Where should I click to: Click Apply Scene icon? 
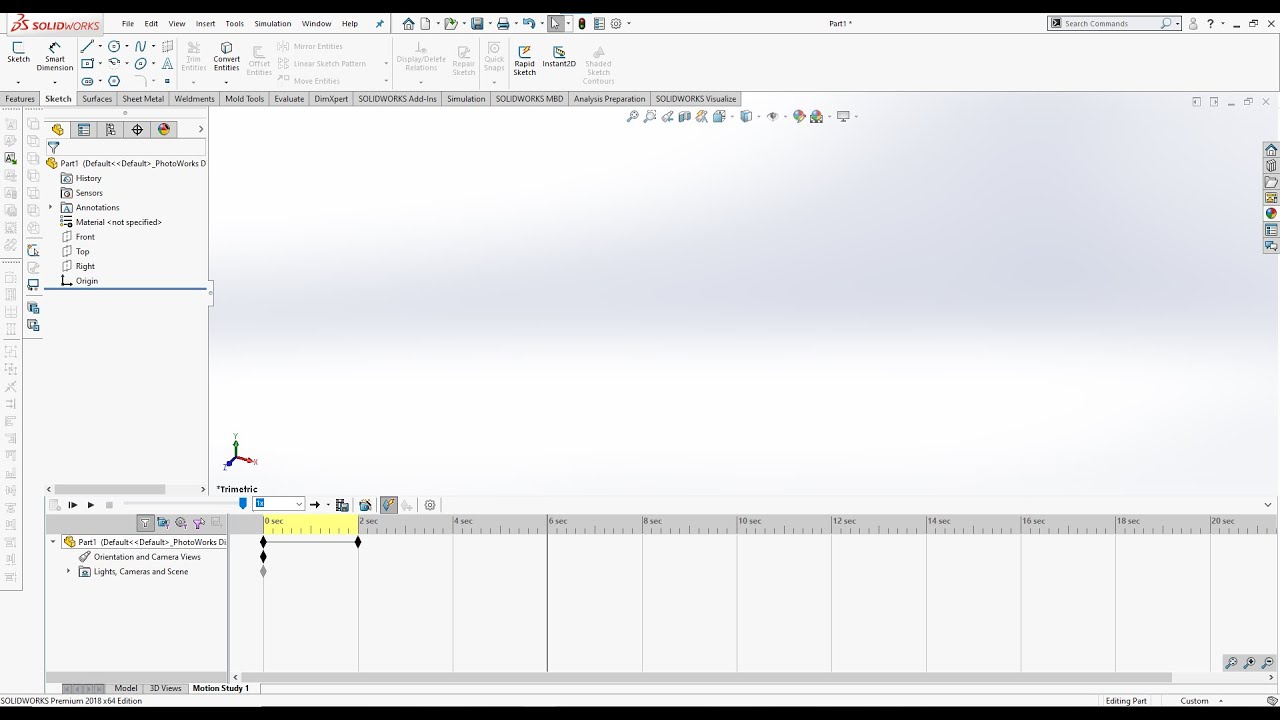(x=816, y=117)
